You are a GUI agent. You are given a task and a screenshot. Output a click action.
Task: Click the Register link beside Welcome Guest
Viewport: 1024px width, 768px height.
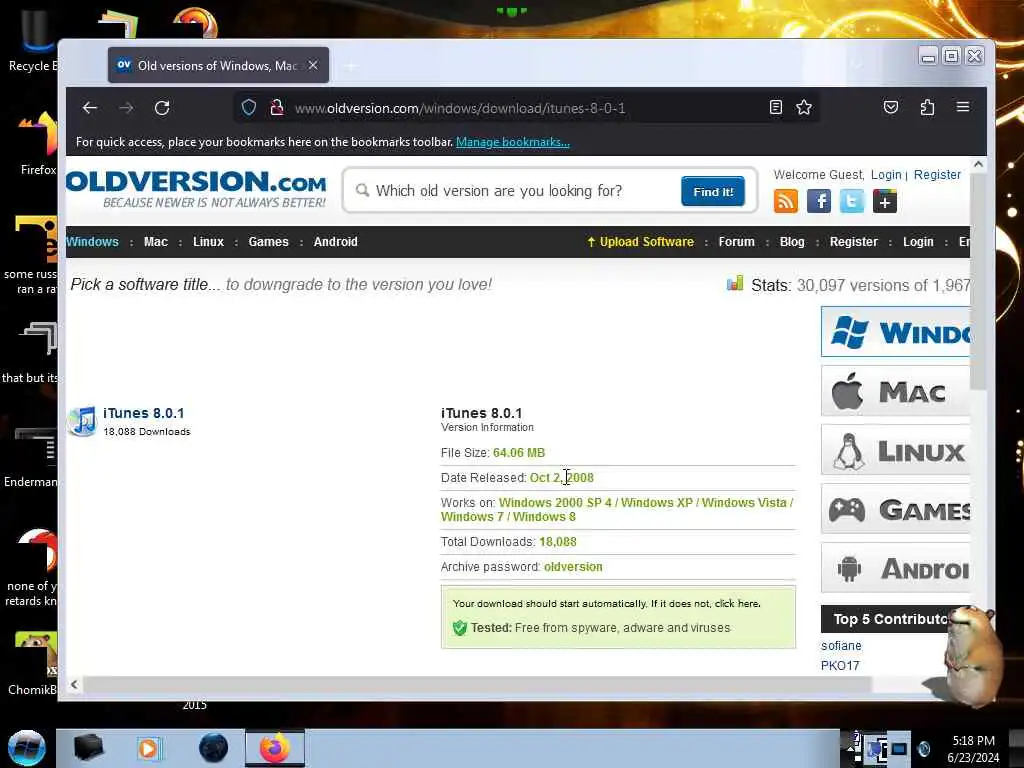pyautogui.click(x=937, y=175)
